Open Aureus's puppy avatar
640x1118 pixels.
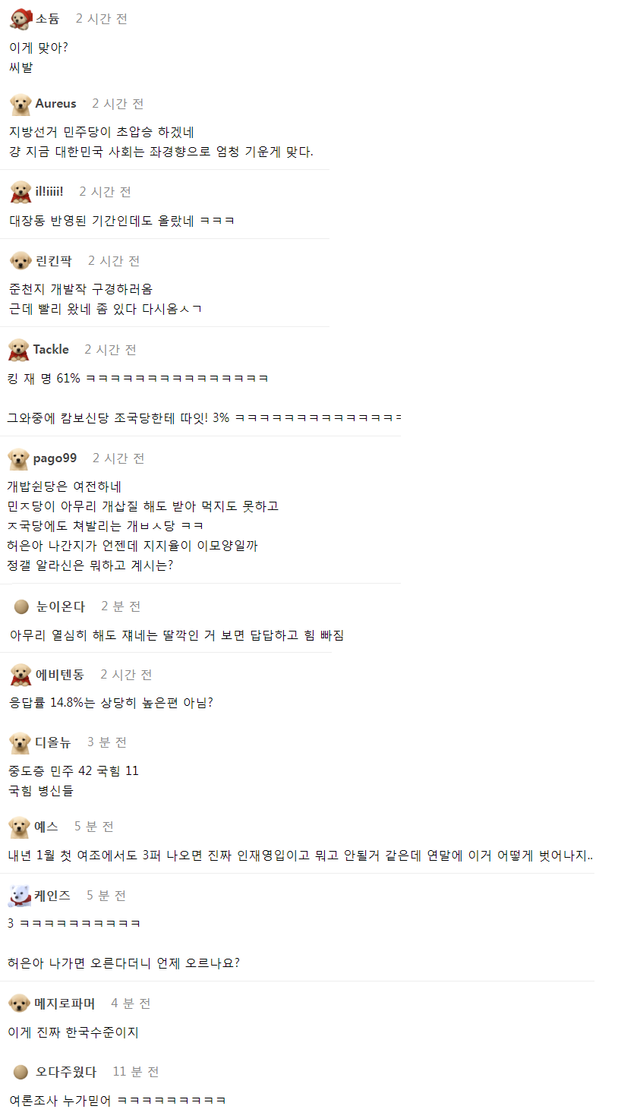20,104
